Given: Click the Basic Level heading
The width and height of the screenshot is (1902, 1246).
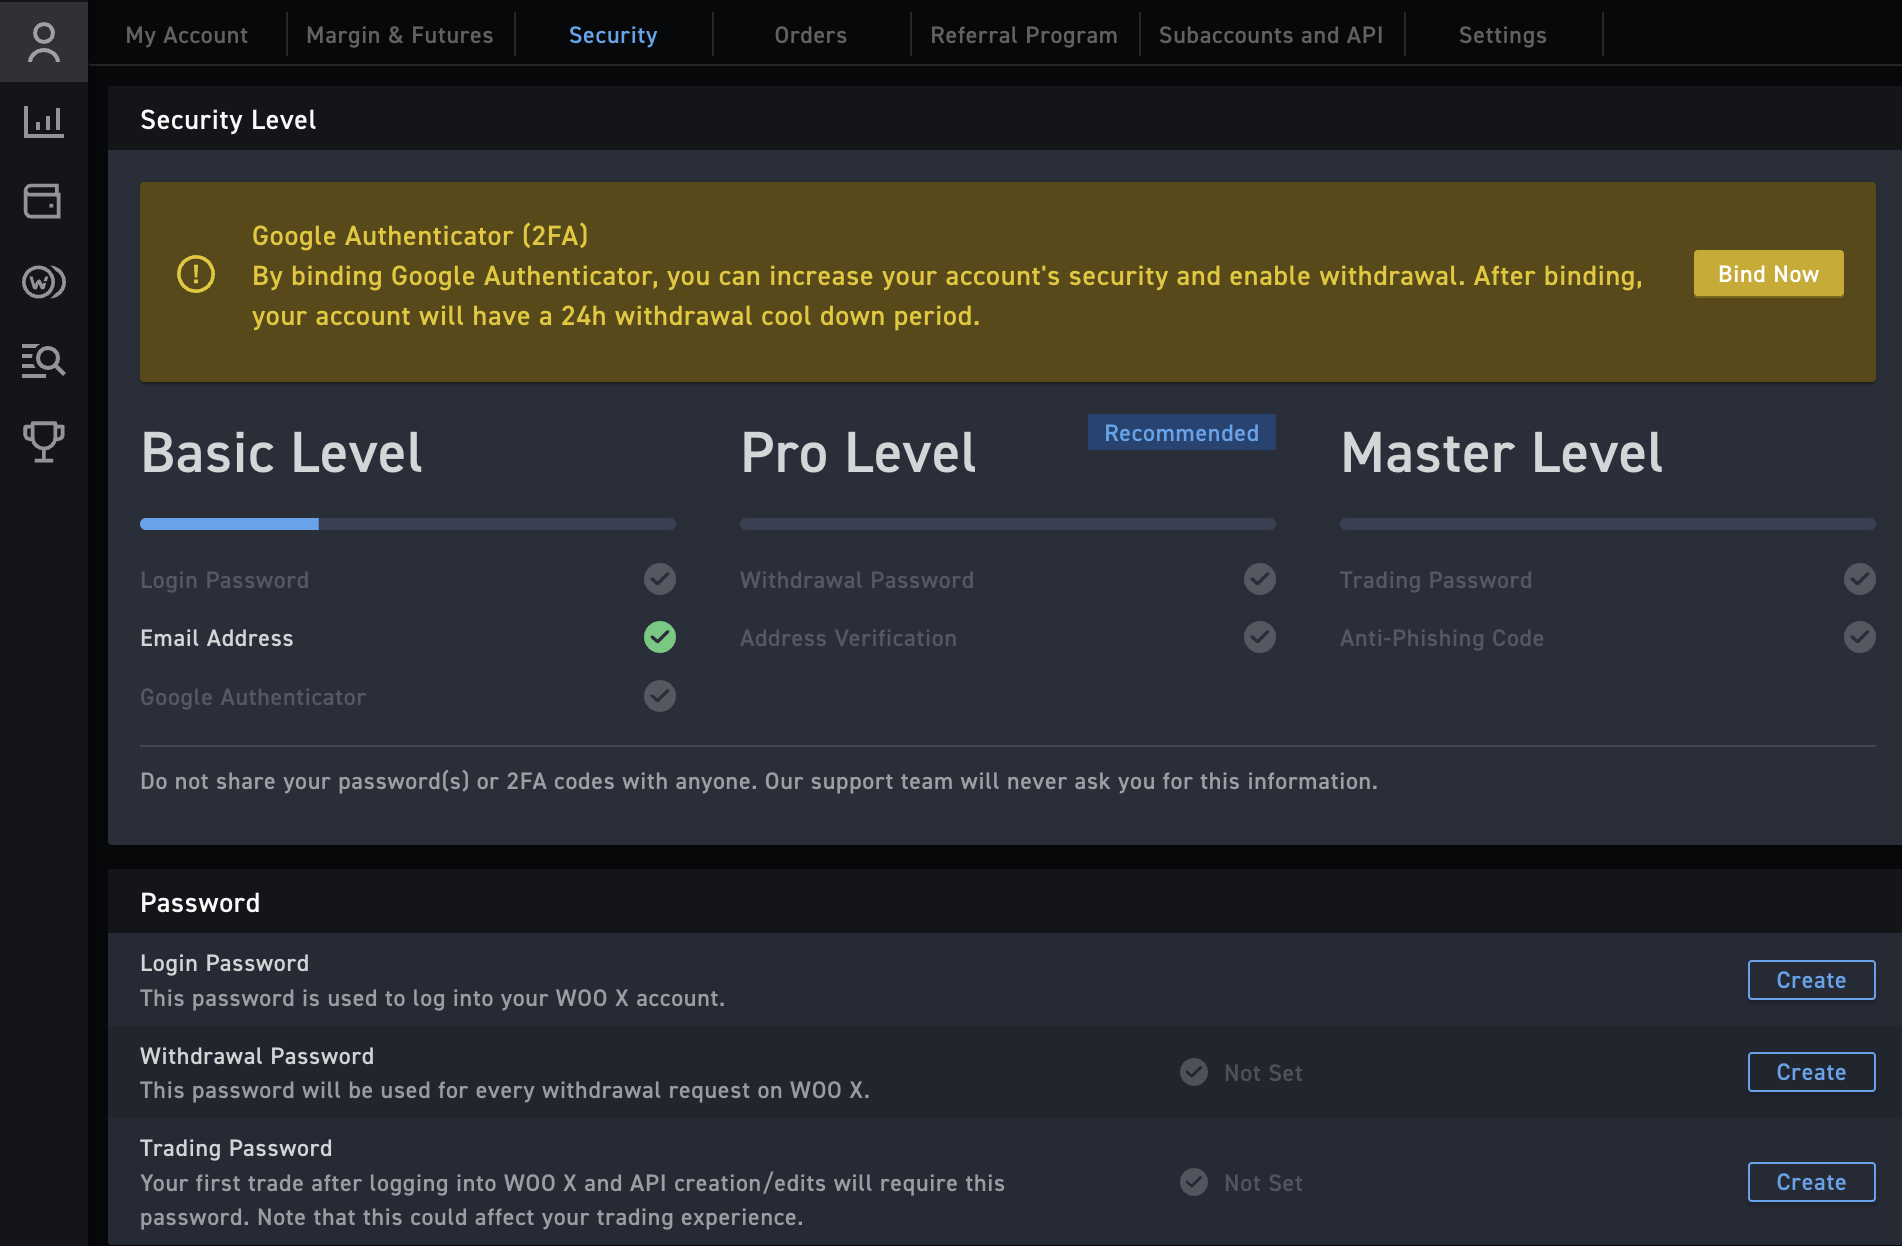Looking at the screenshot, I should coord(282,453).
